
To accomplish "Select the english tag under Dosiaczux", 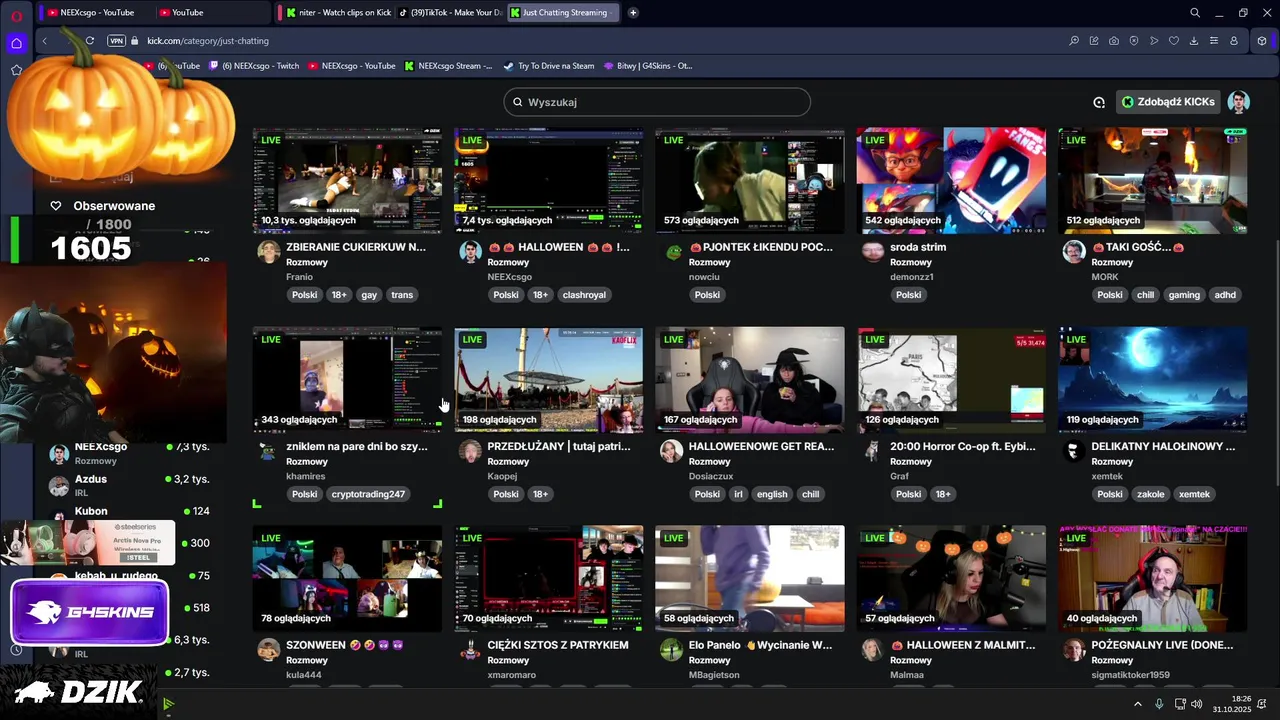I will click(x=772, y=494).
